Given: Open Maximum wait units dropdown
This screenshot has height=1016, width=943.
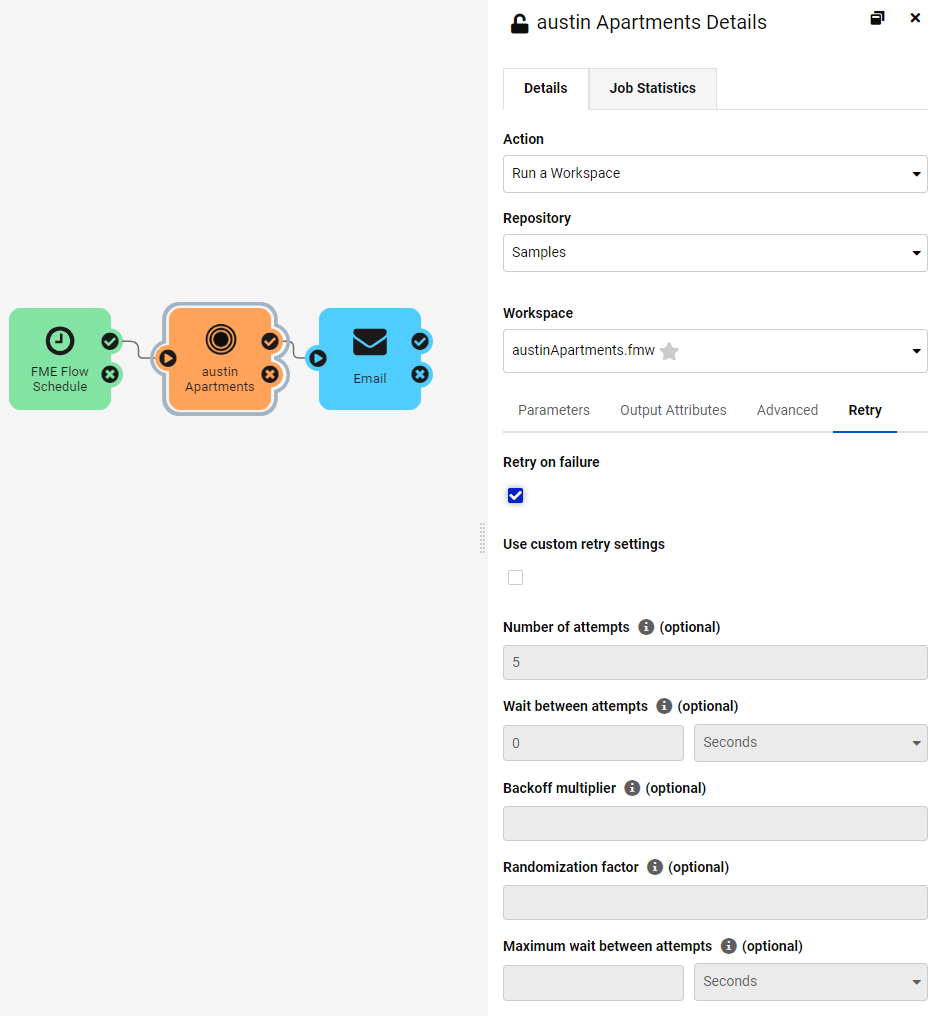Looking at the screenshot, I should [x=810, y=982].
